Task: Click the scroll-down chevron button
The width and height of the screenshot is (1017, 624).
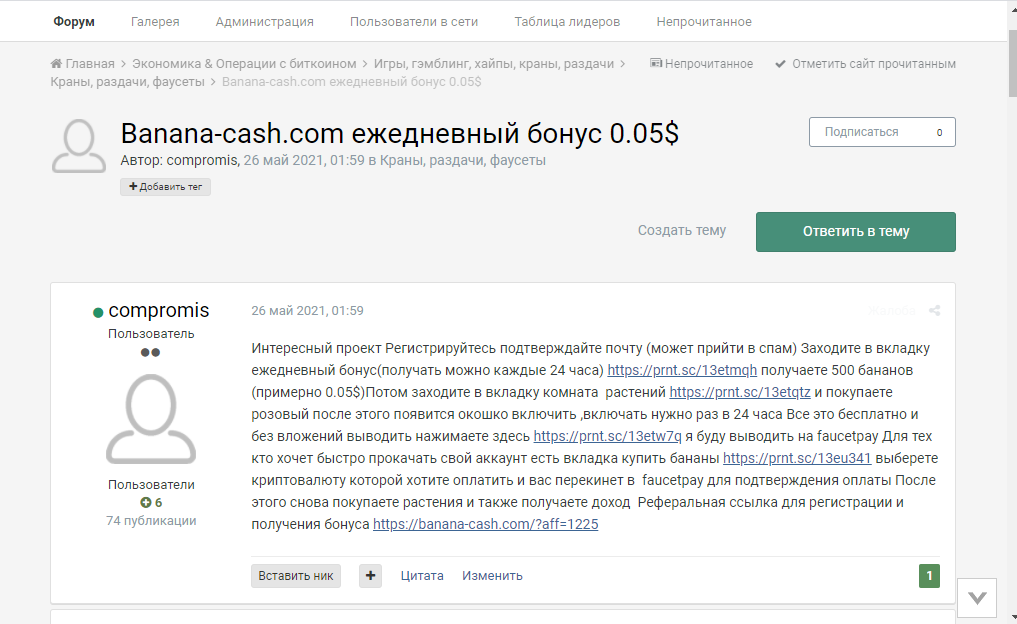Action: coord(977,598)
